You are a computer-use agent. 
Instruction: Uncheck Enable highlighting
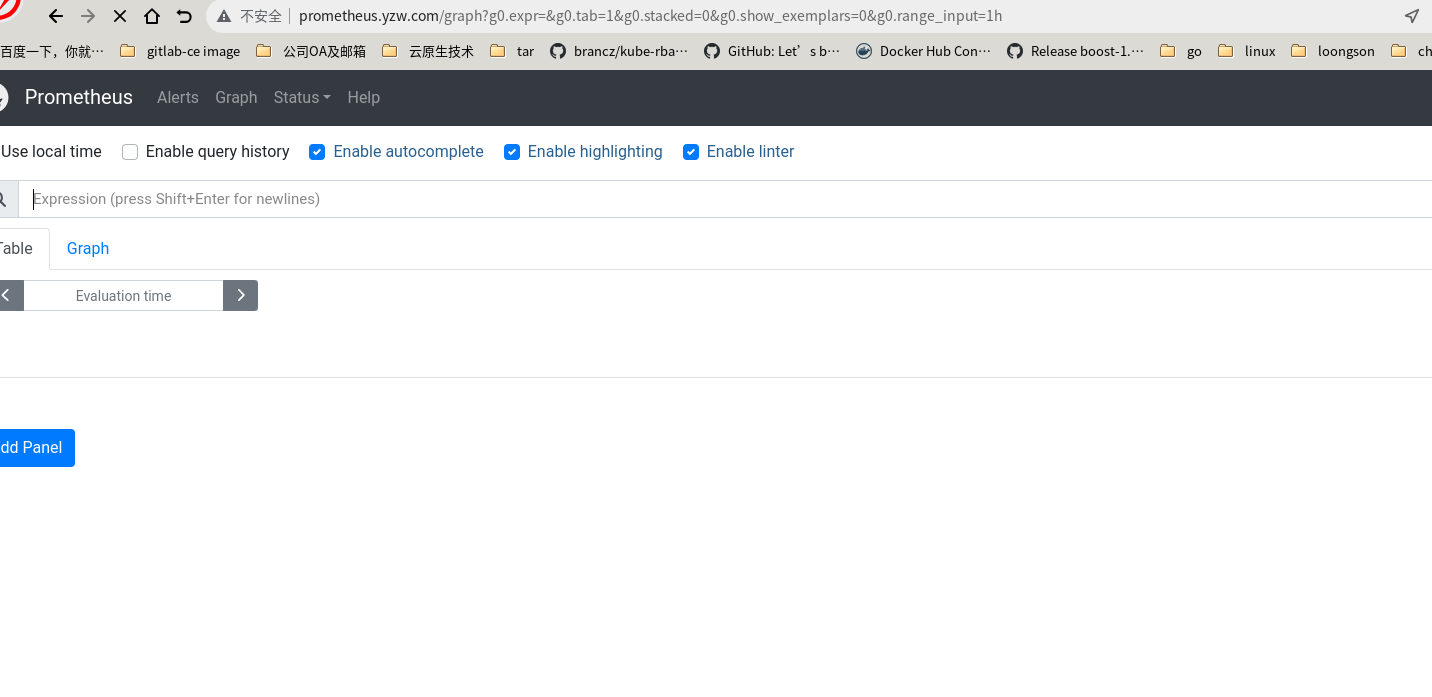tap(512, 152)
